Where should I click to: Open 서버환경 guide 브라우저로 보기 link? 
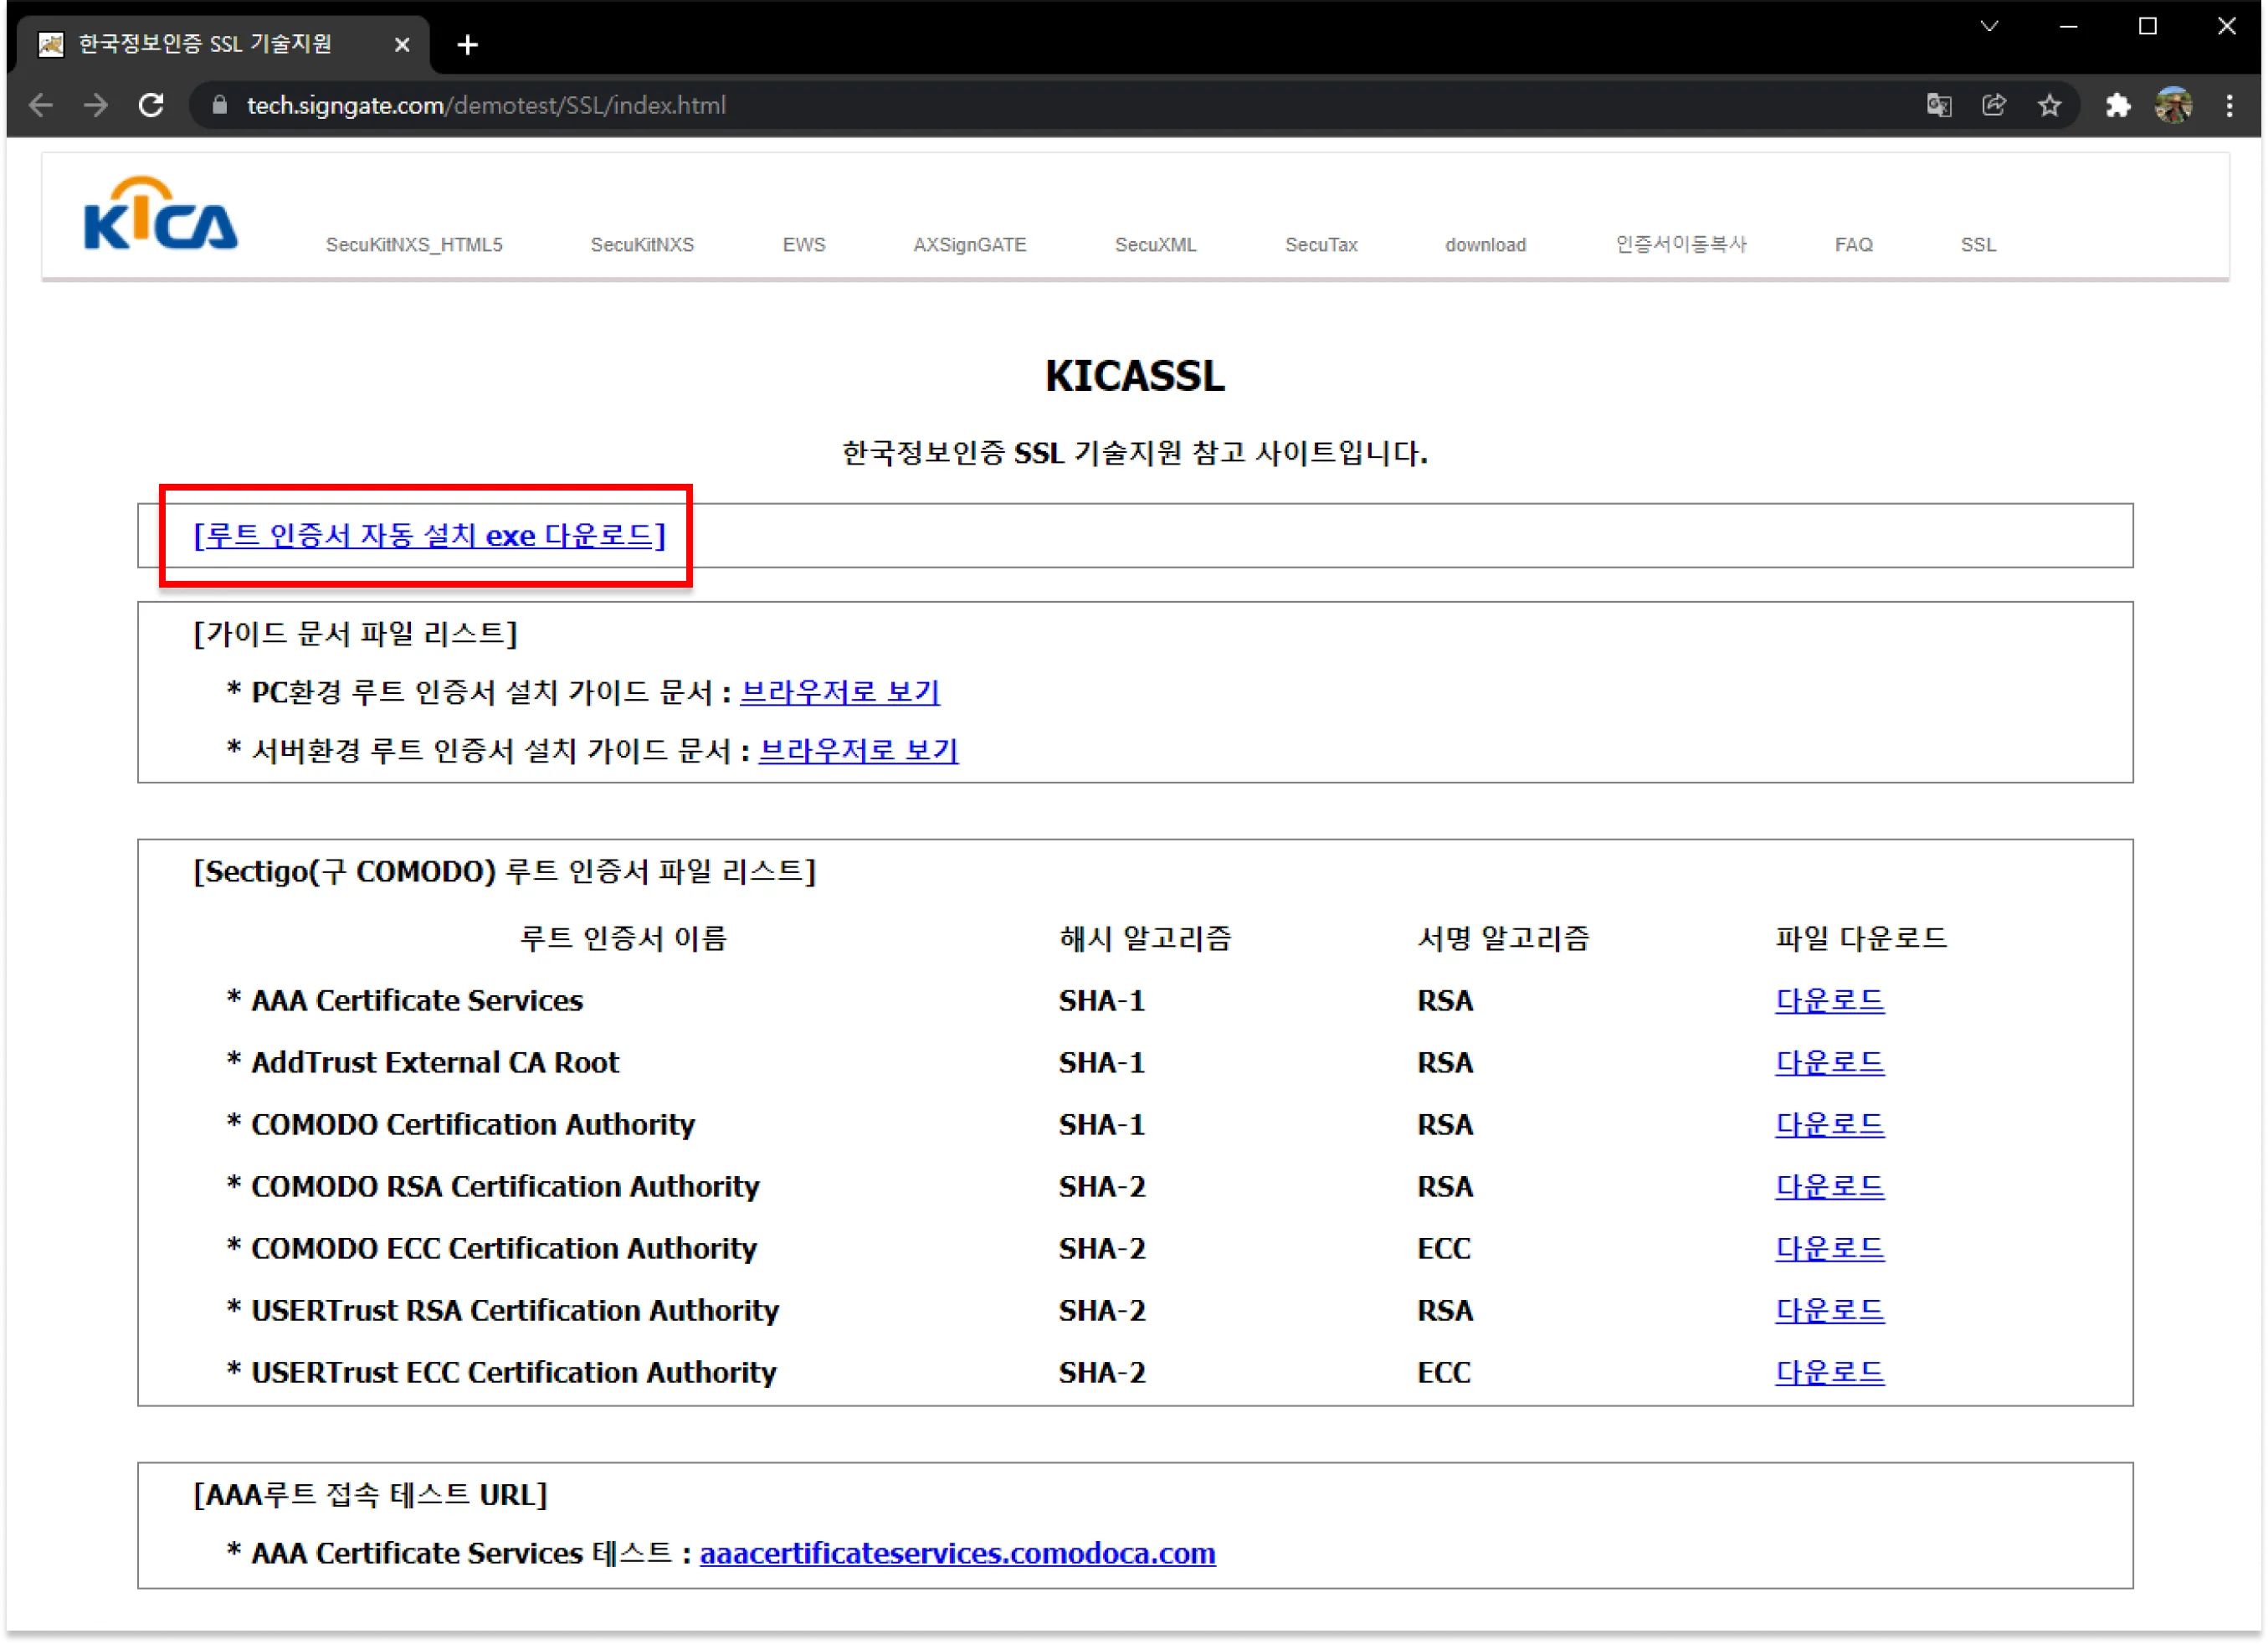(x=859, y=750)
